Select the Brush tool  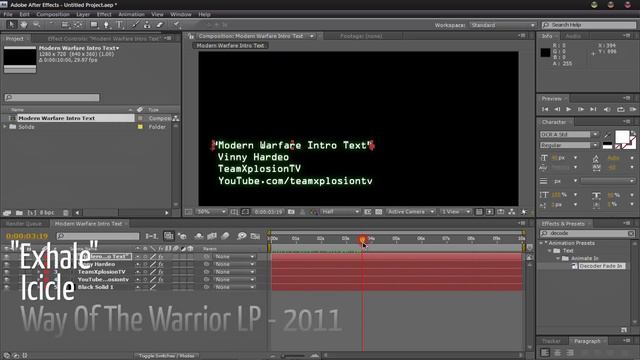point(135,25)
